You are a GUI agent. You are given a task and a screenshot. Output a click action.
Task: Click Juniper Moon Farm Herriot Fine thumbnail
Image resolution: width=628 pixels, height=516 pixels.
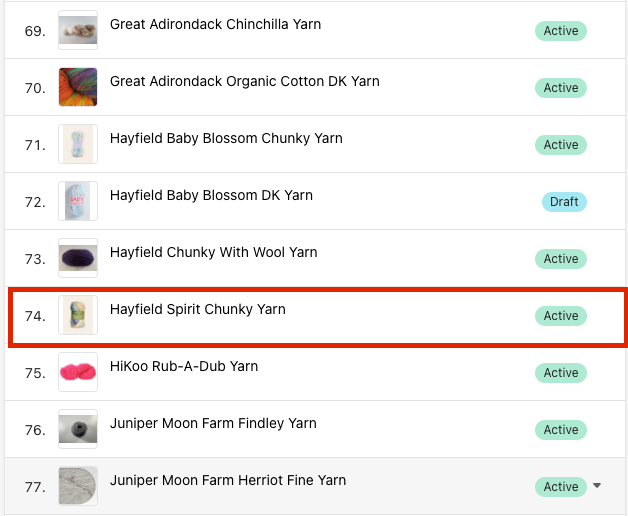pos(78,487)
